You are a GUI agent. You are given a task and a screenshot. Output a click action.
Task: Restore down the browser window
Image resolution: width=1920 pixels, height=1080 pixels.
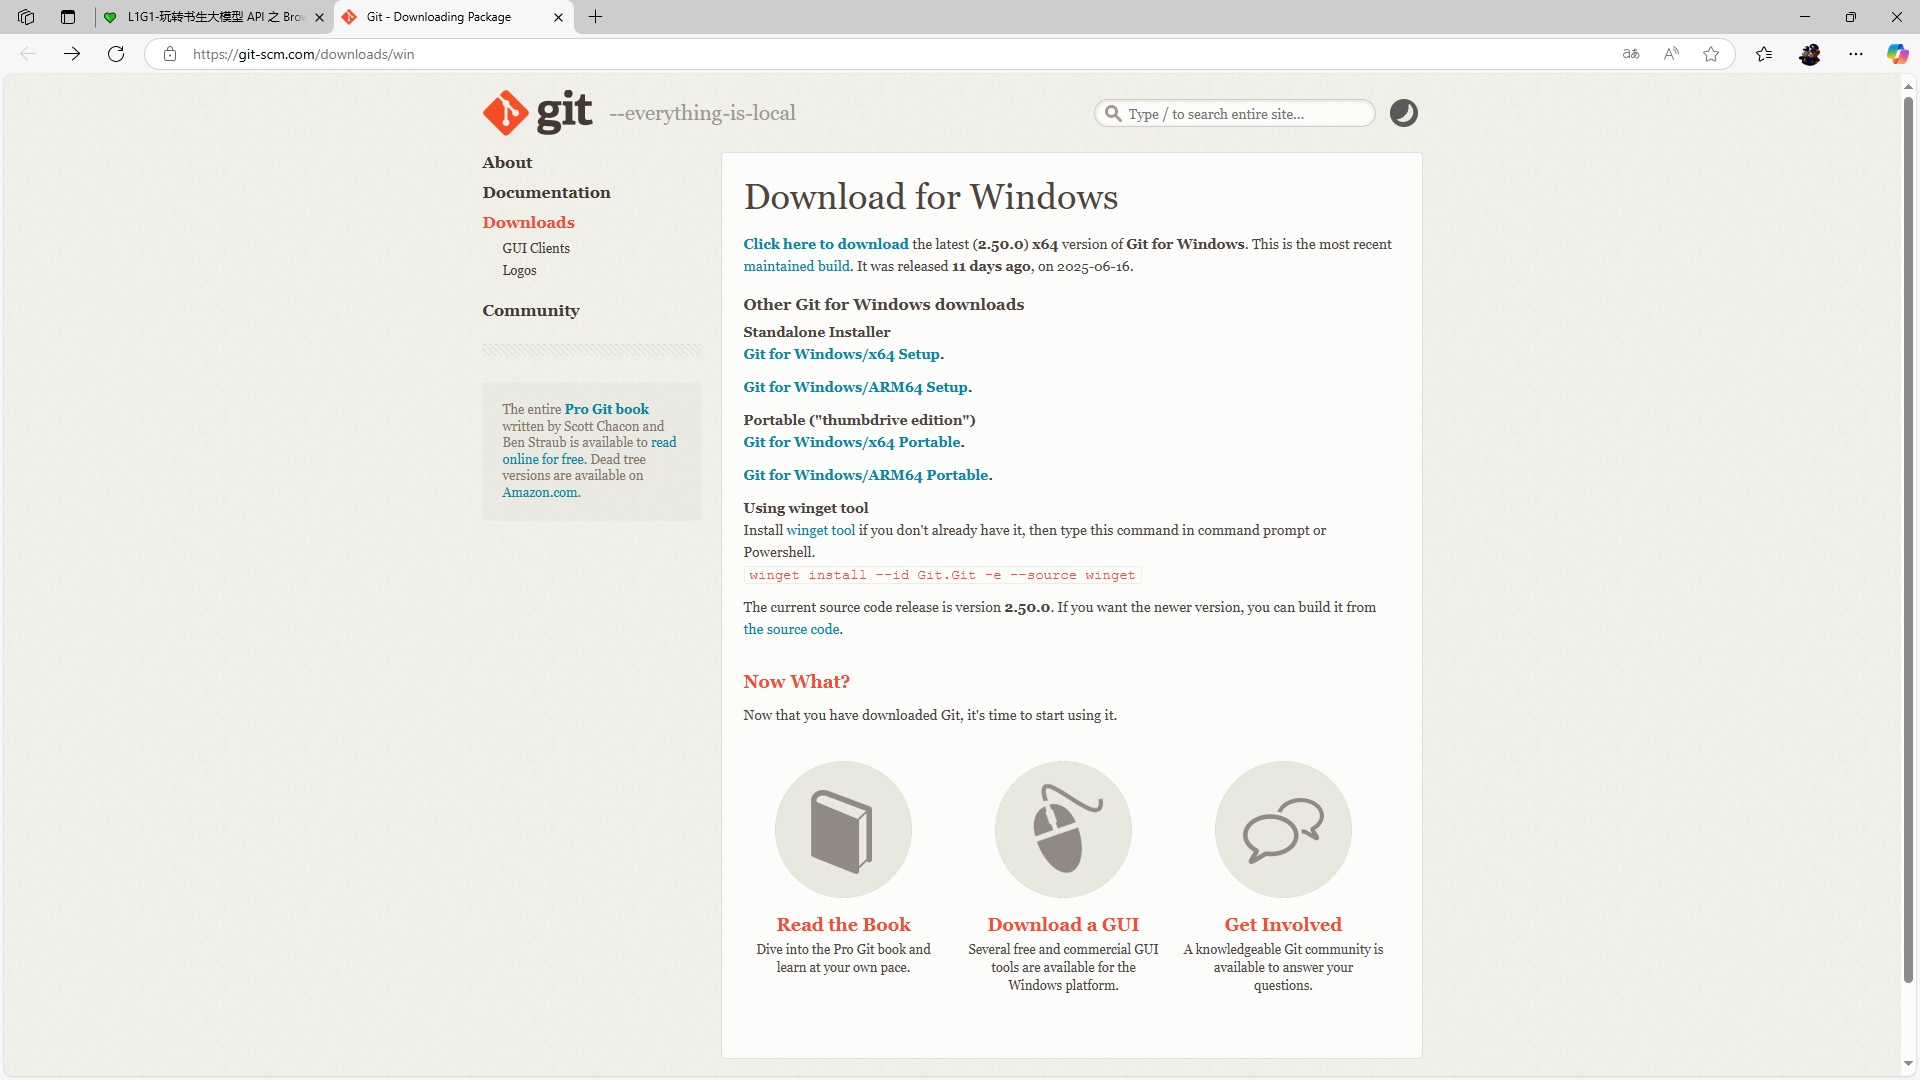pos(1851,17)
